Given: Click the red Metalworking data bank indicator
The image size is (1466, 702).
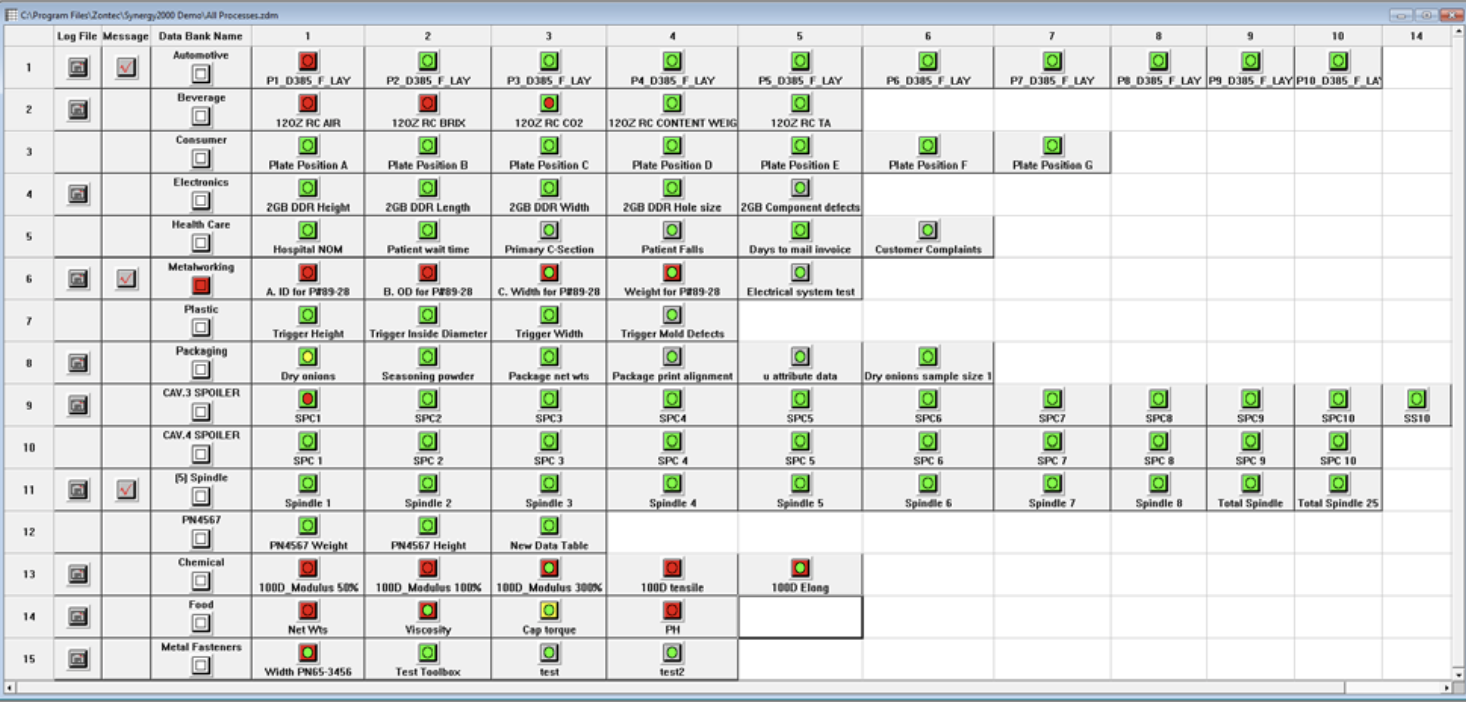Looking at the screenshot, I should tap(201, 285).
